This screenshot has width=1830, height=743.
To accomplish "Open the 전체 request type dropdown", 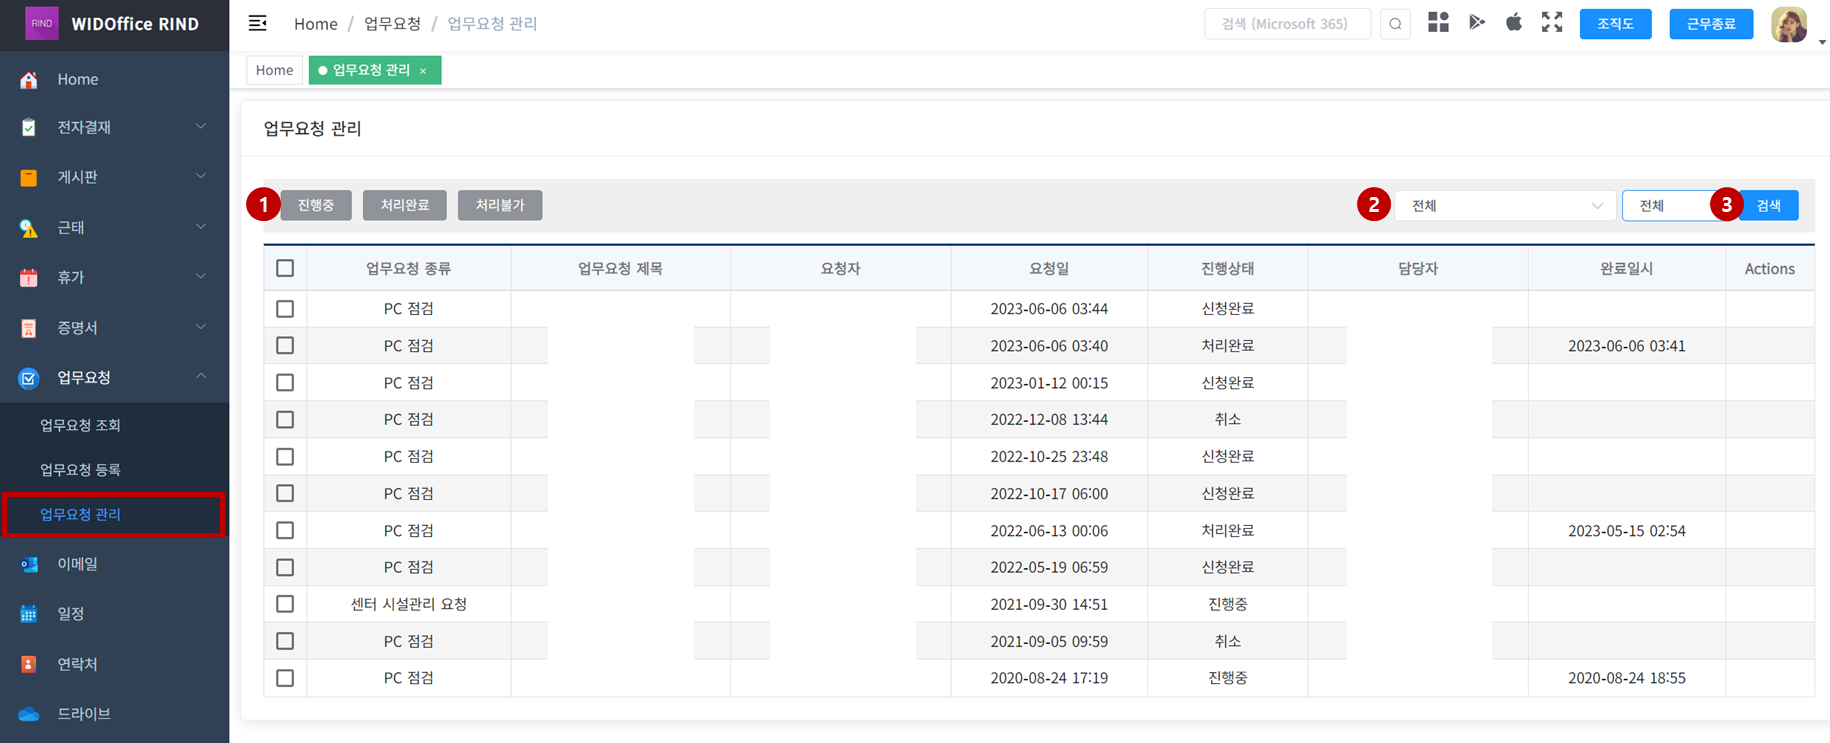I will click(1505, 206).
